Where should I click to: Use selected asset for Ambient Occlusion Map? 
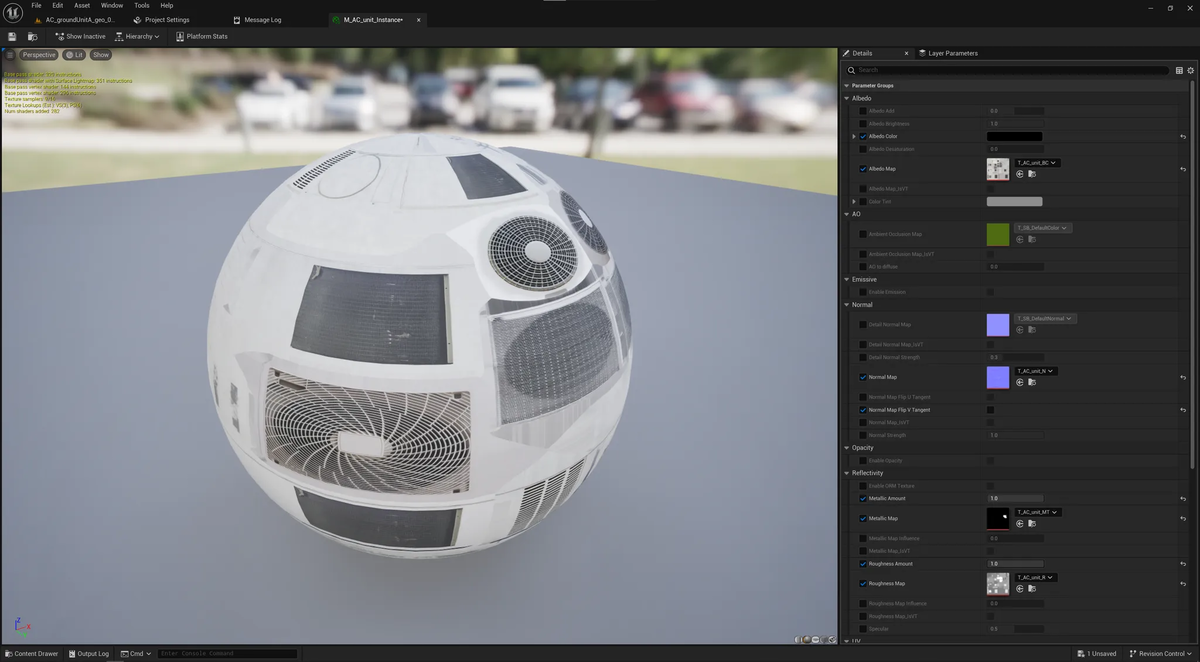pyautogui.click(x=1020, y=239)
